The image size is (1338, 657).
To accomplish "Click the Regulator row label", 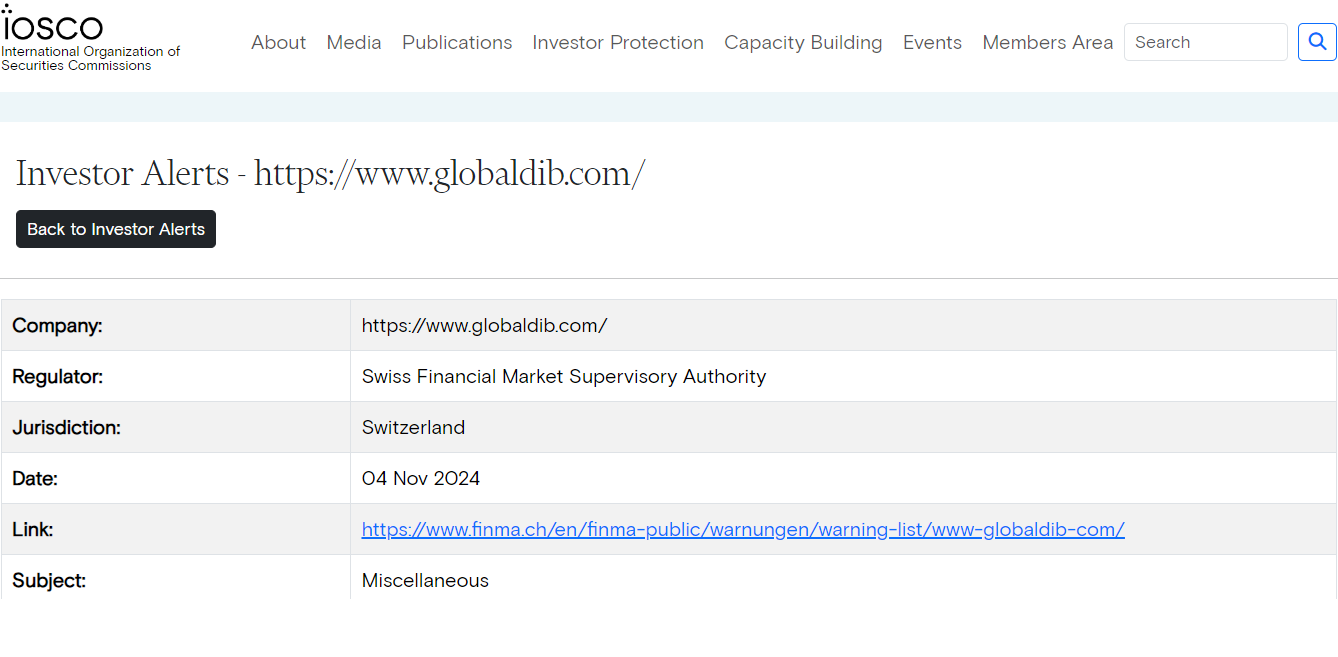I will coord(58,376).
